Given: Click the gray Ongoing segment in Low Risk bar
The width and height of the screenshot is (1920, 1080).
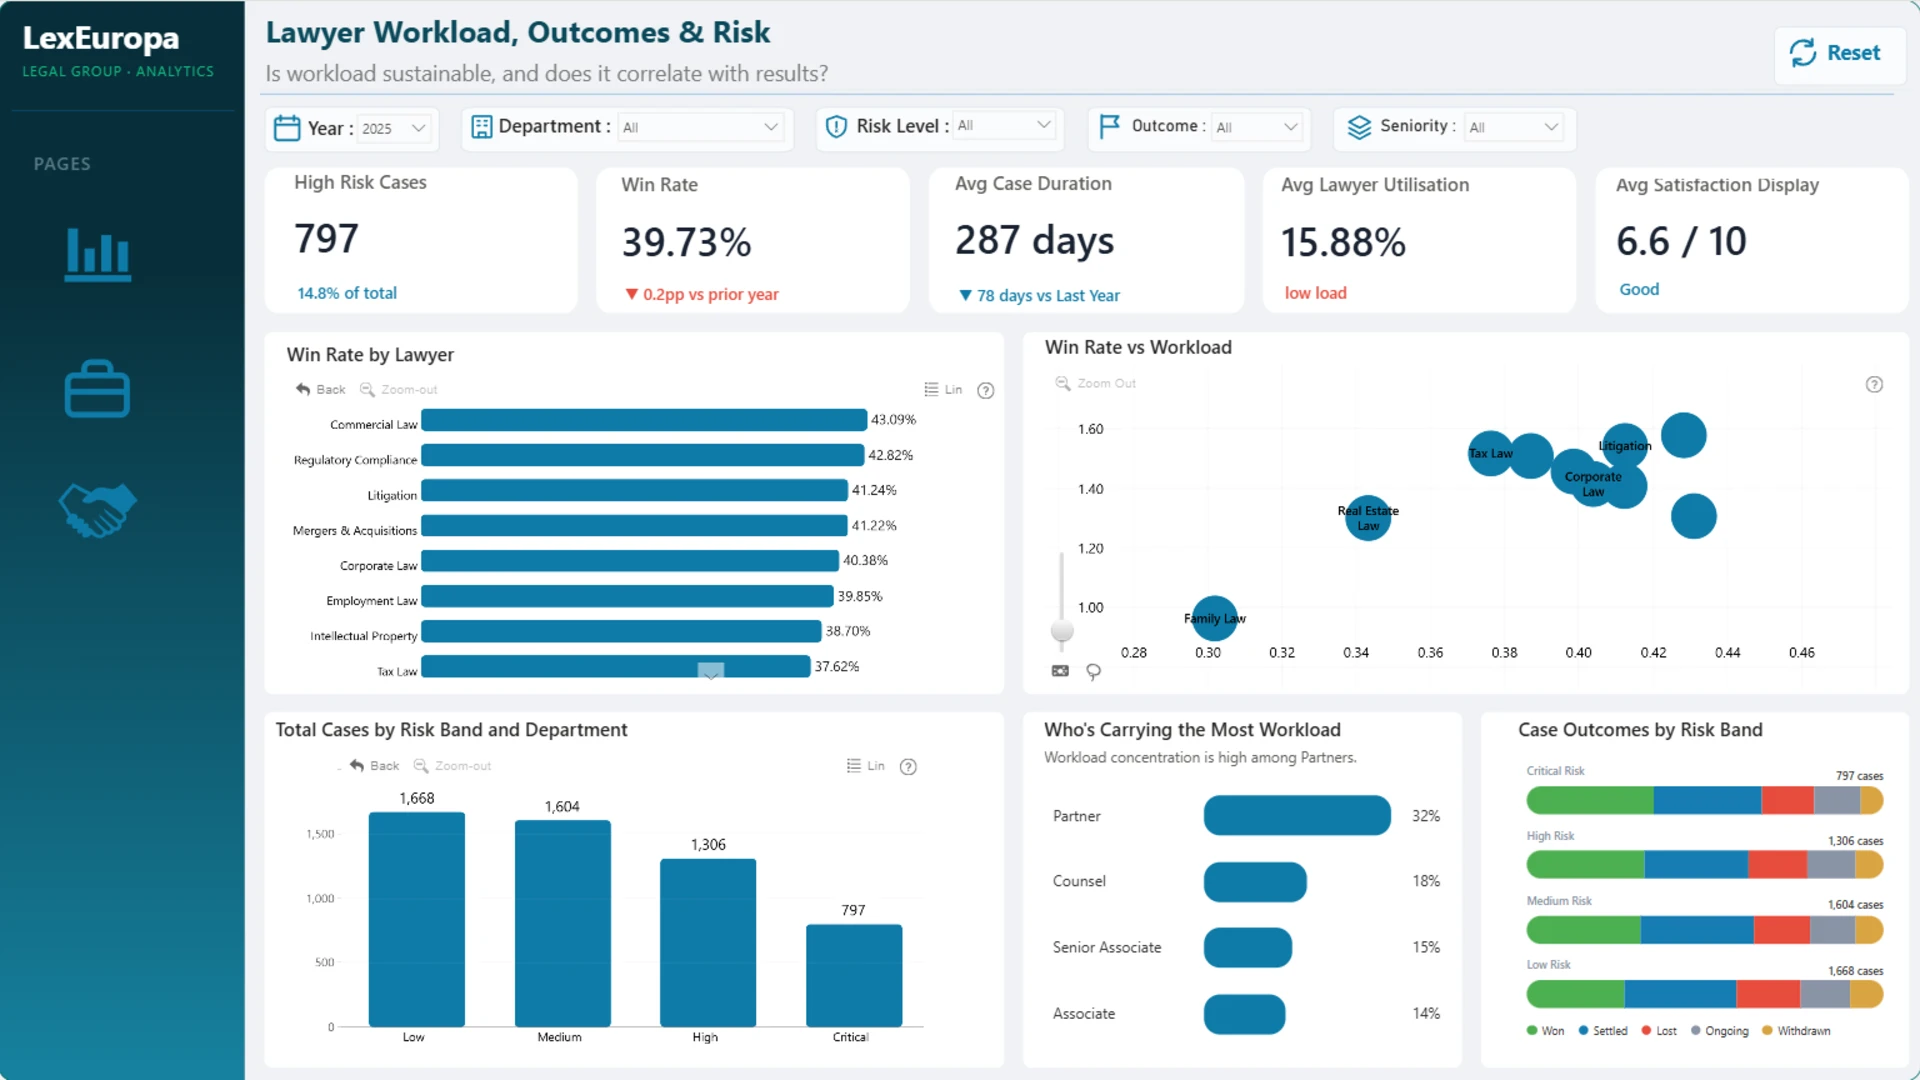Looking at the screenshot, I should coord(1825,994).
